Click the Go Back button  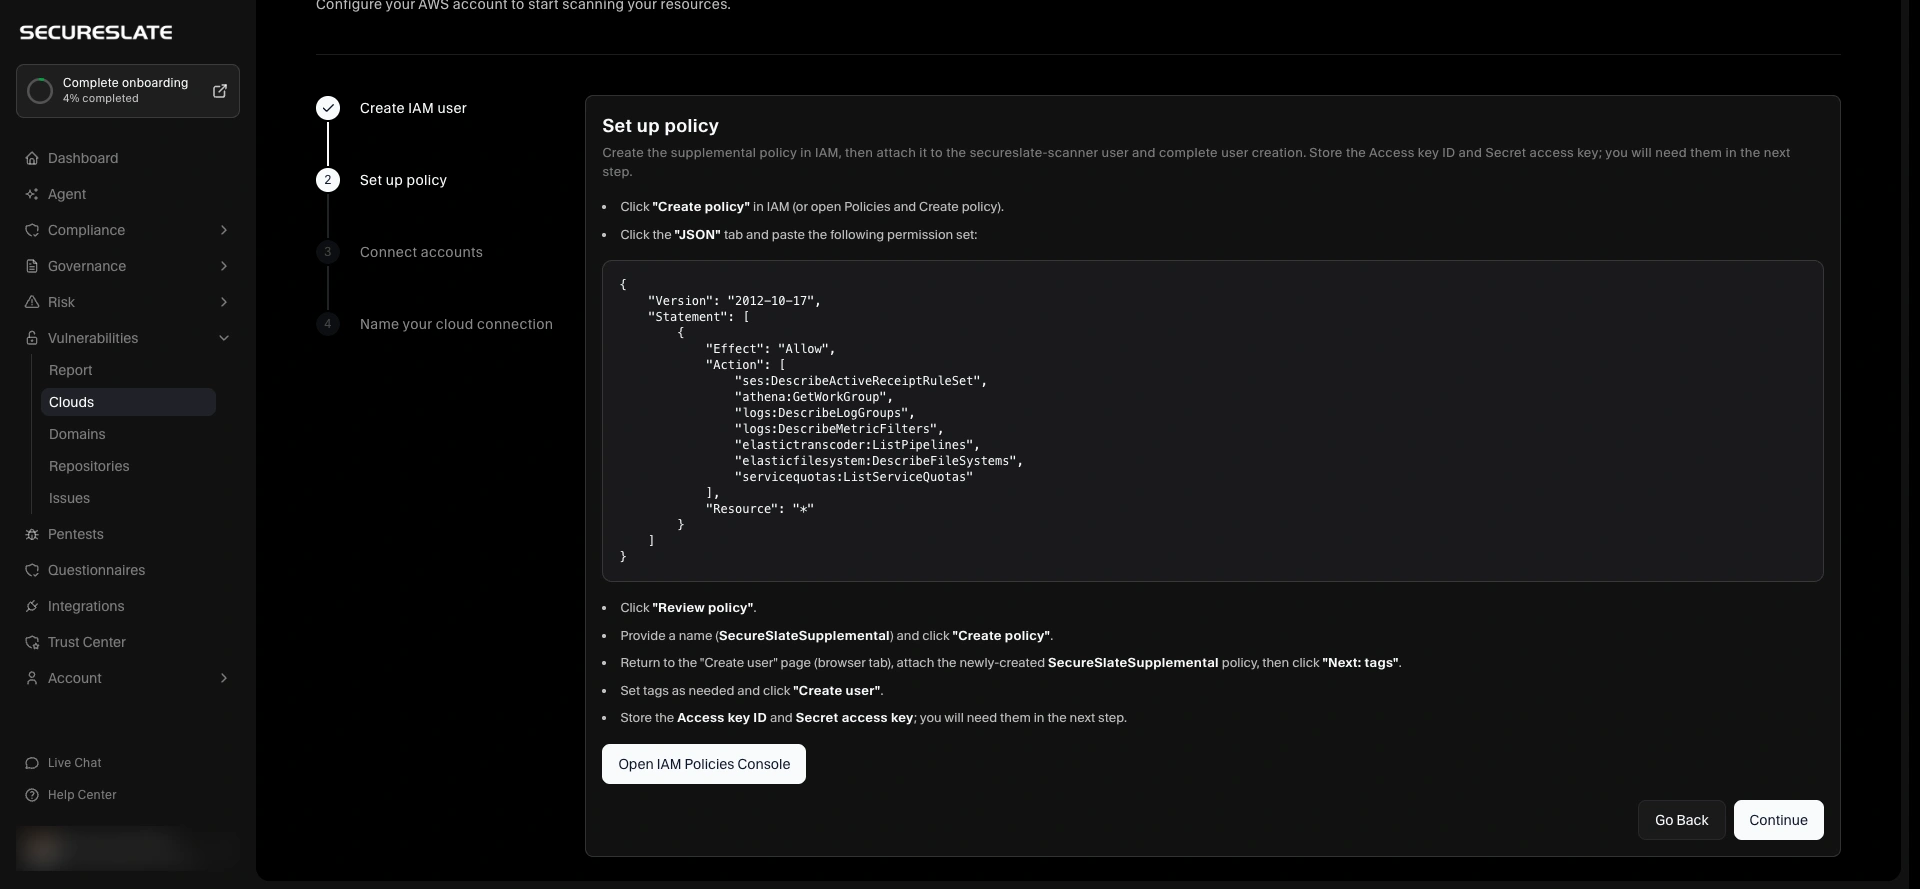tap(1682, 820)
